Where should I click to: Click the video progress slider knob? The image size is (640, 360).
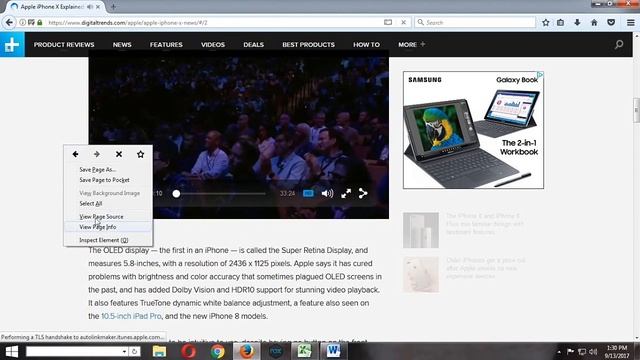(x=176, y=193)
